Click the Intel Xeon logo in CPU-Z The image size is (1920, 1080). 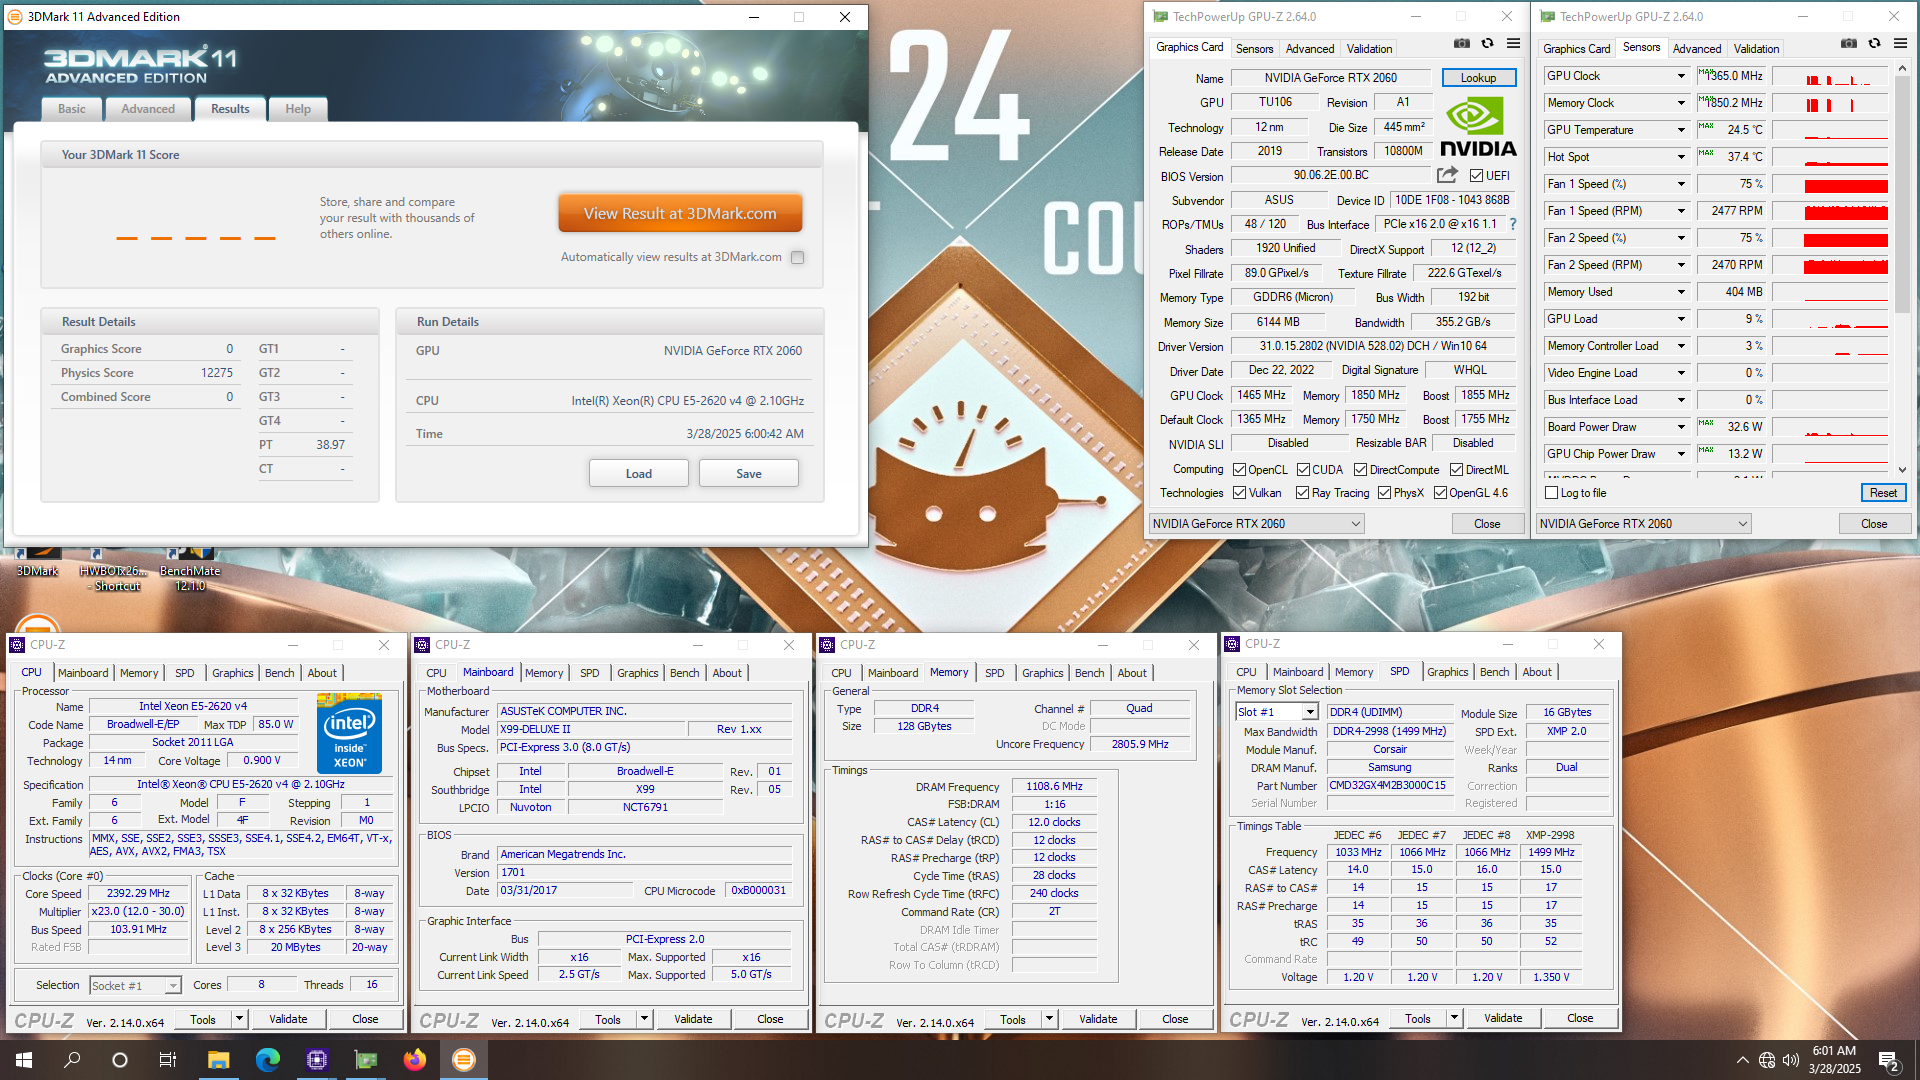tap(349, 733)
